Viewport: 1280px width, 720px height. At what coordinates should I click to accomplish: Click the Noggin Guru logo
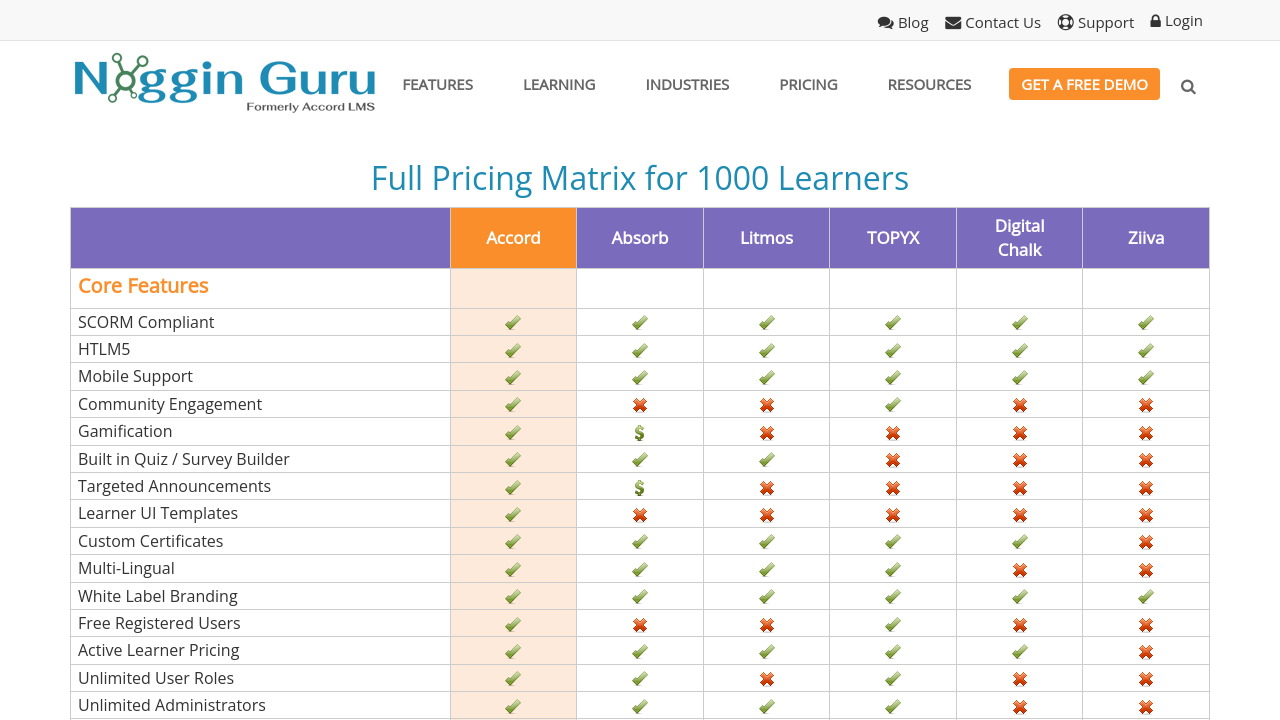pyautogui.click(x=225, y=83)
